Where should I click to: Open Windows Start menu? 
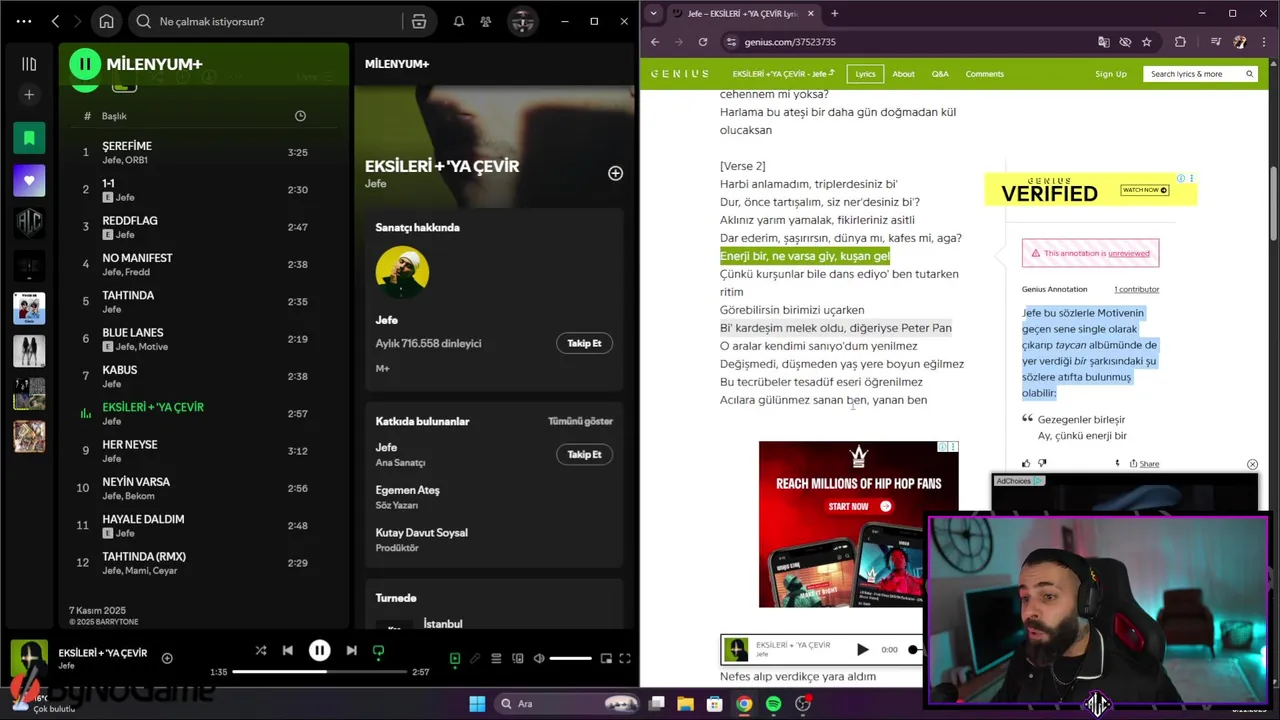(x=477, y=704)
